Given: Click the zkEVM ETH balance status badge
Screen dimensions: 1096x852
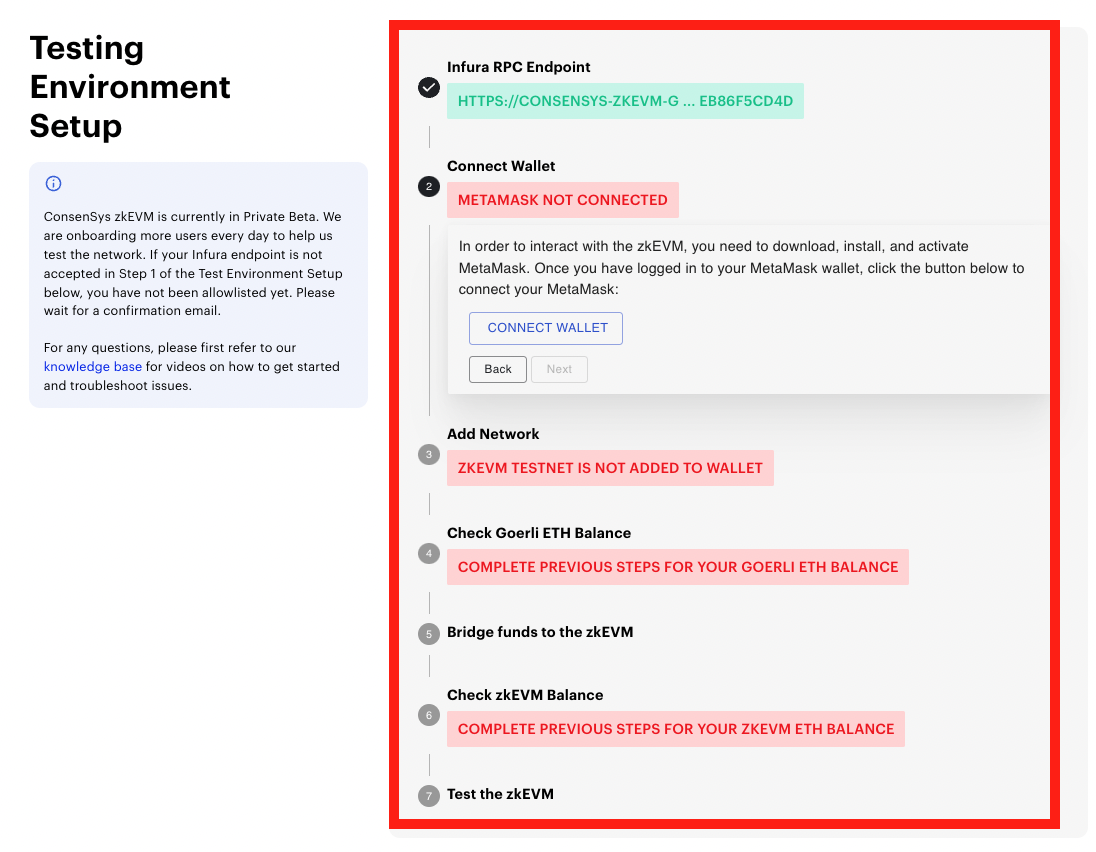Looking at the screenshot, I should click(x=676, y=729).
